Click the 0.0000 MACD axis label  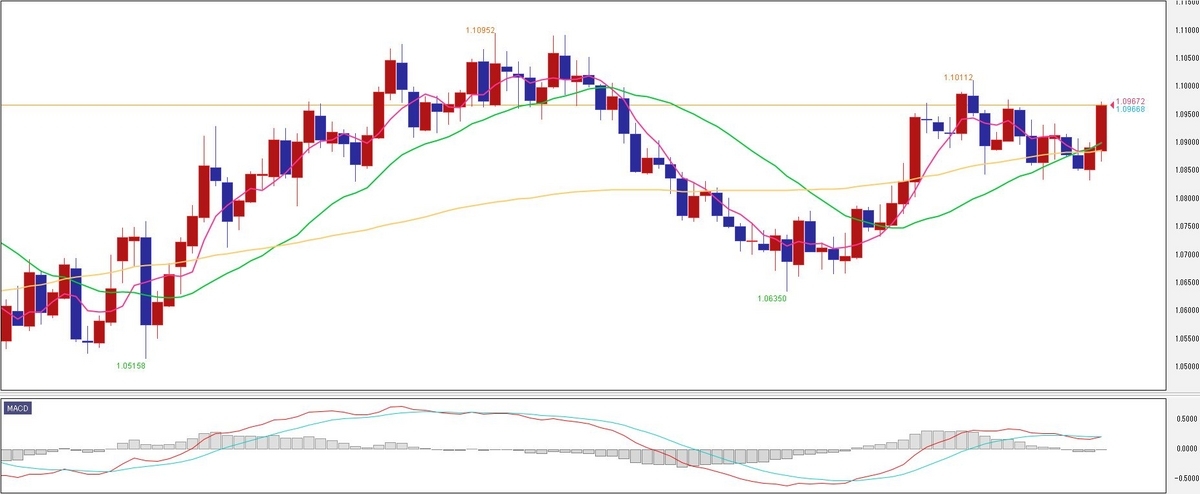click(x=1185, y=448)
